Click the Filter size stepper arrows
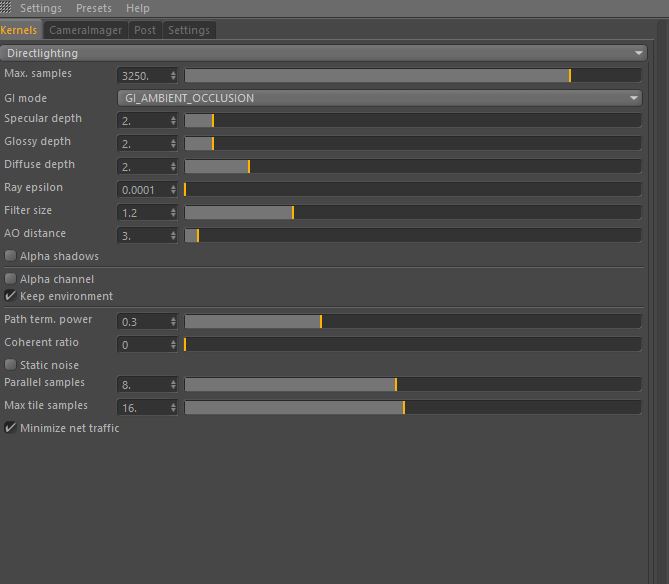The height and width of the screenshot is (584, 669). click(173, 213)
